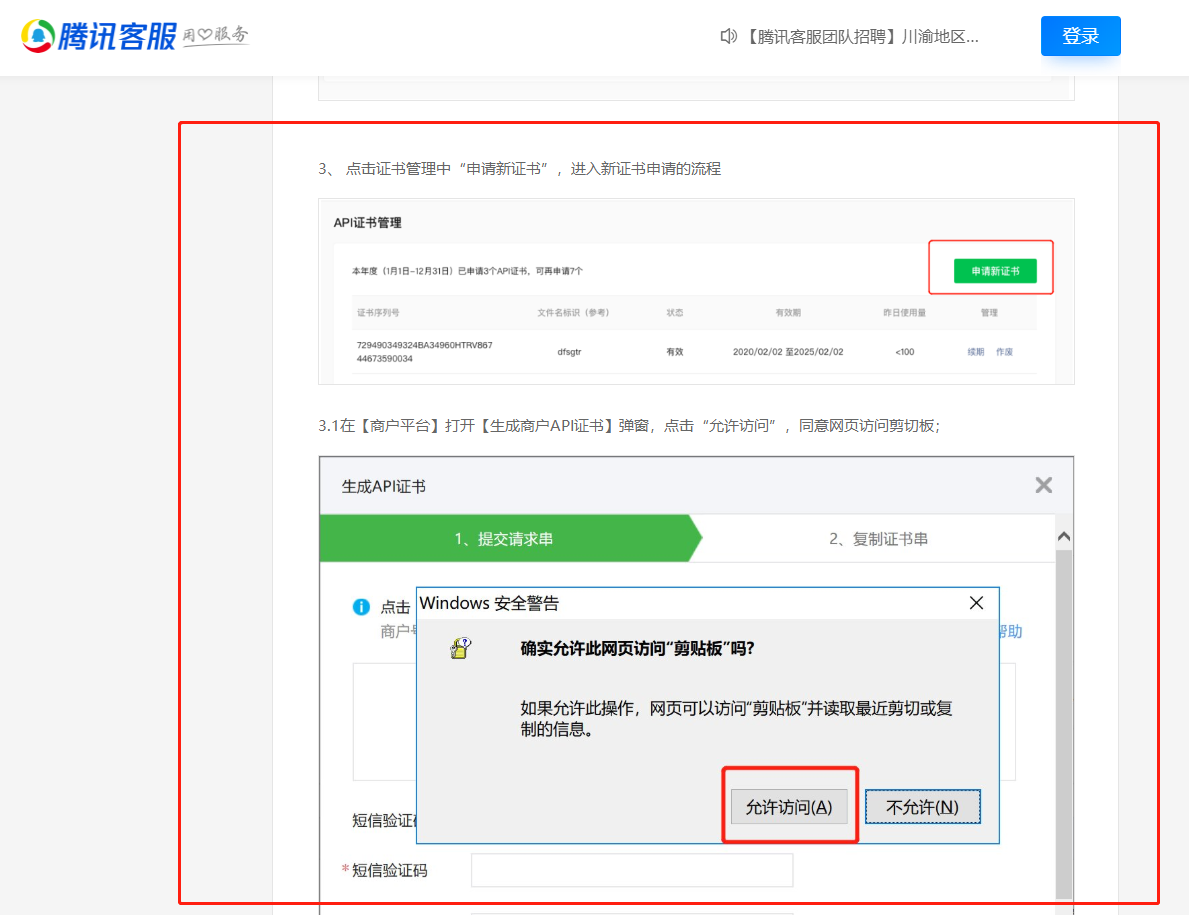Select the 2、复制证书串 step tab
This screenshot has width=1189, height=915.
878,539
